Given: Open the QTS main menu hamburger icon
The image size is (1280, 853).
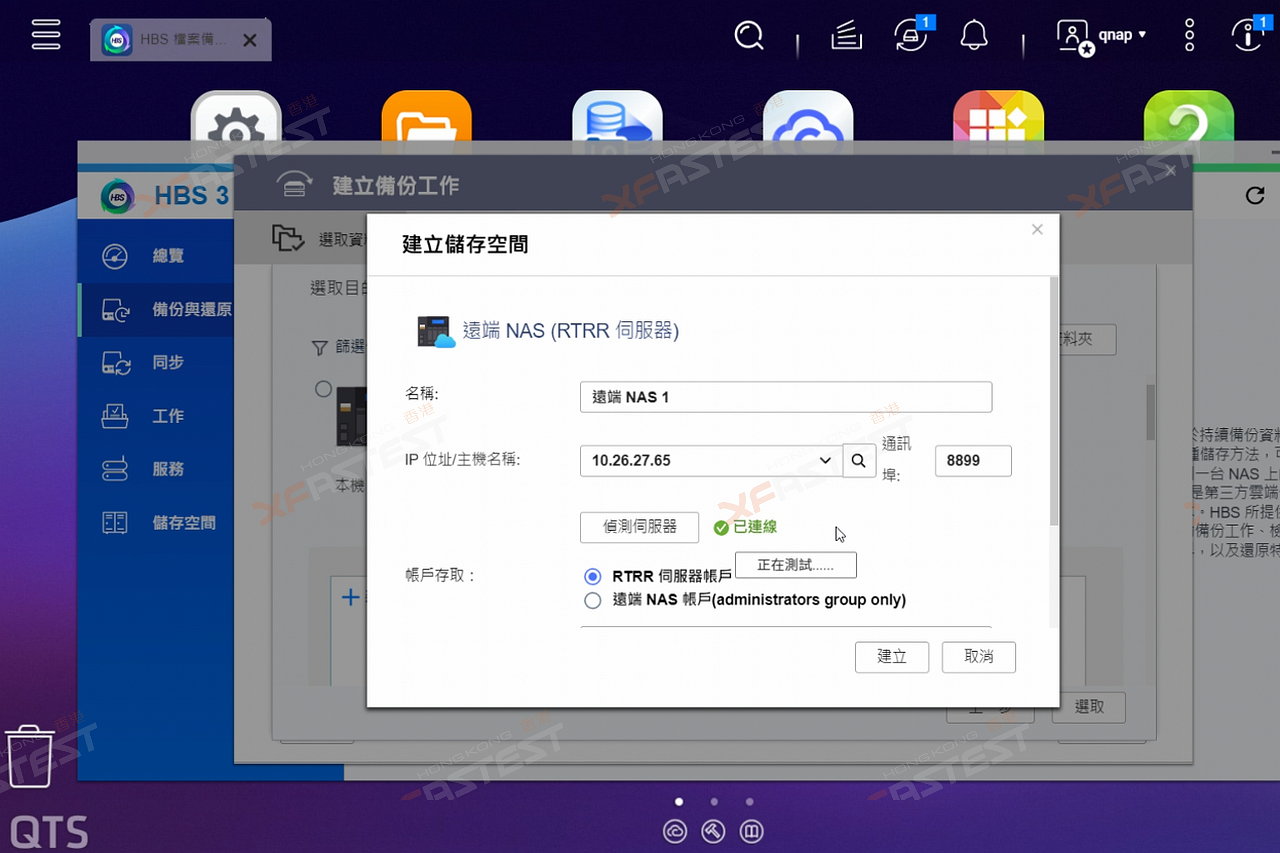Looking at the screenshot, I should [46, 33].
